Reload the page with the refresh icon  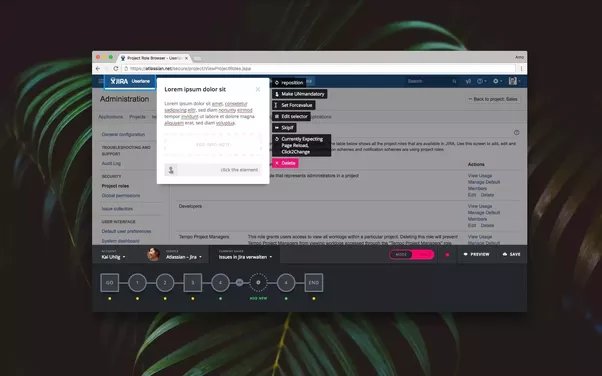tap(116, 68)
